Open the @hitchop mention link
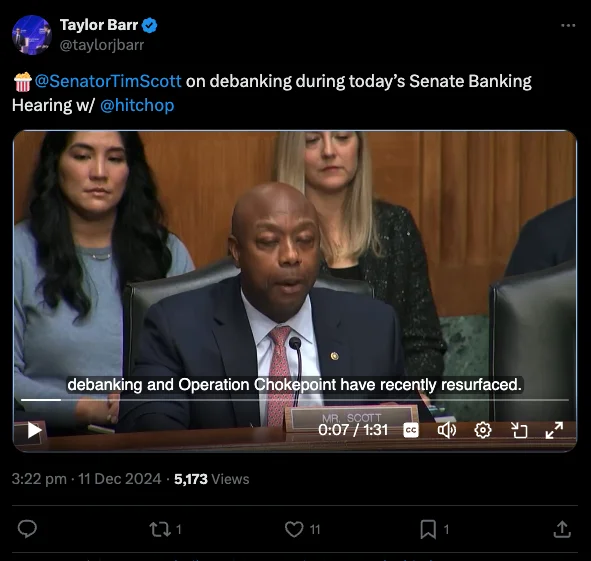 [137, 105]
